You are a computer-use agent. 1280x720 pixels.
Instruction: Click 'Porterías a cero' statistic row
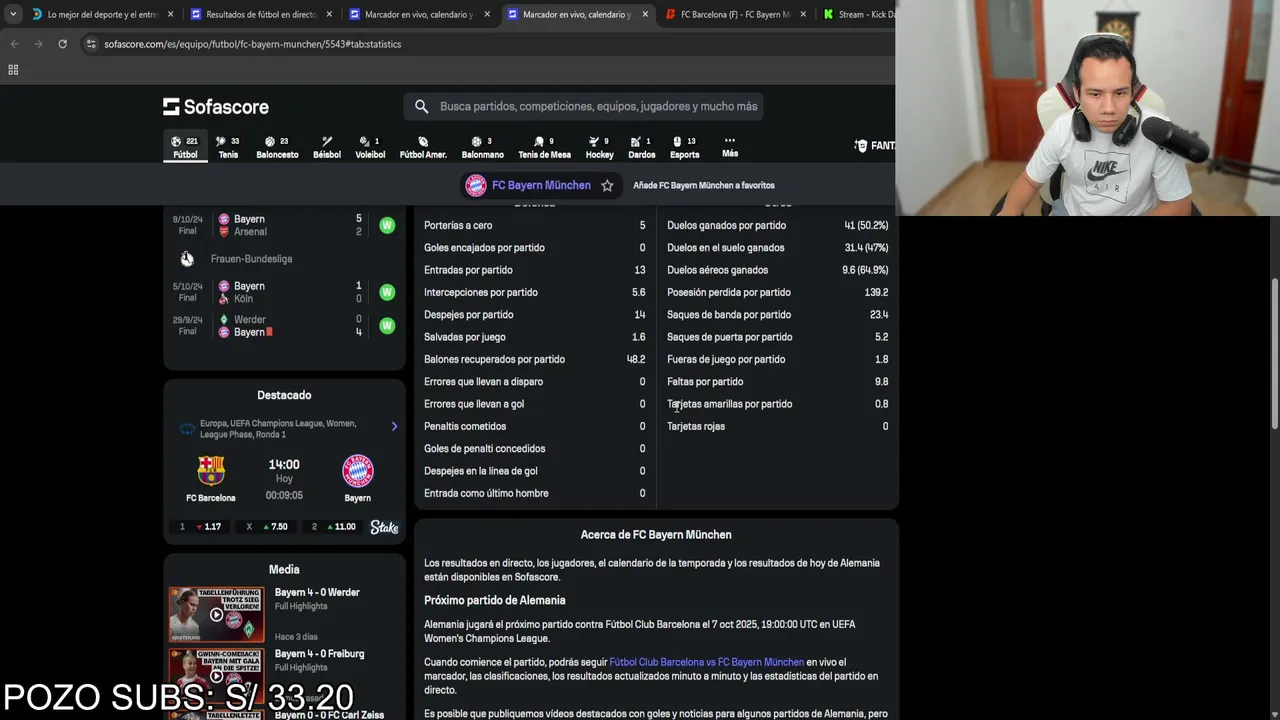pos(534,225)
